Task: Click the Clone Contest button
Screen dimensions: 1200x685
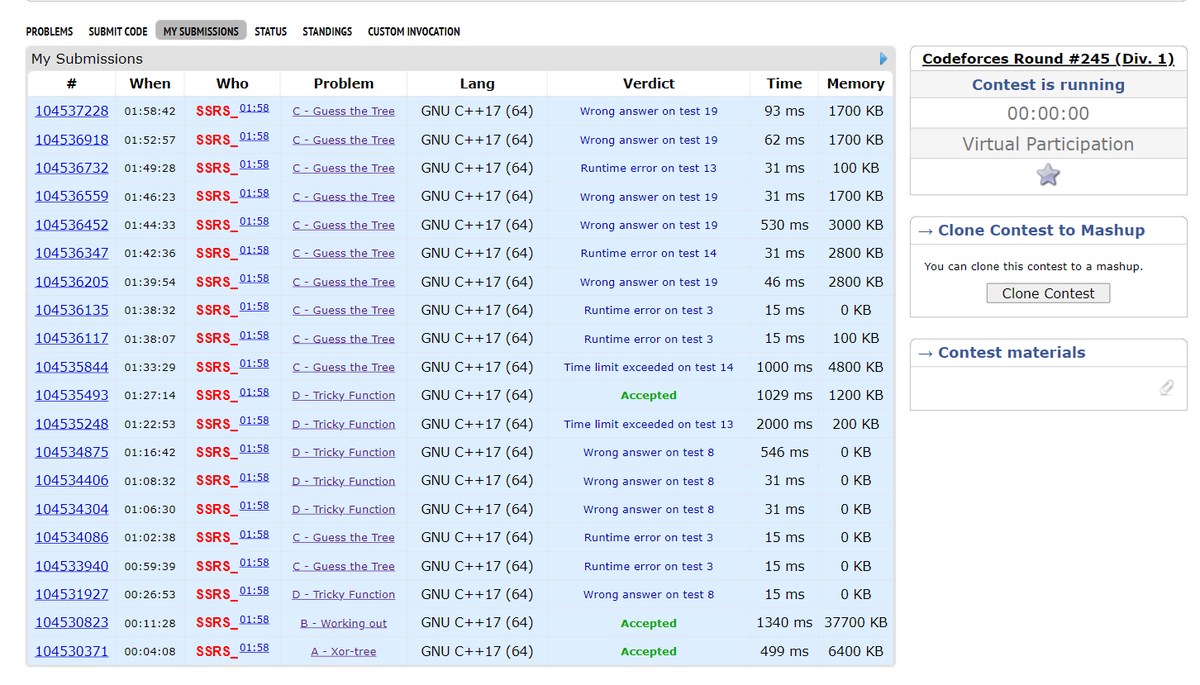Action: click(1048, 293)
